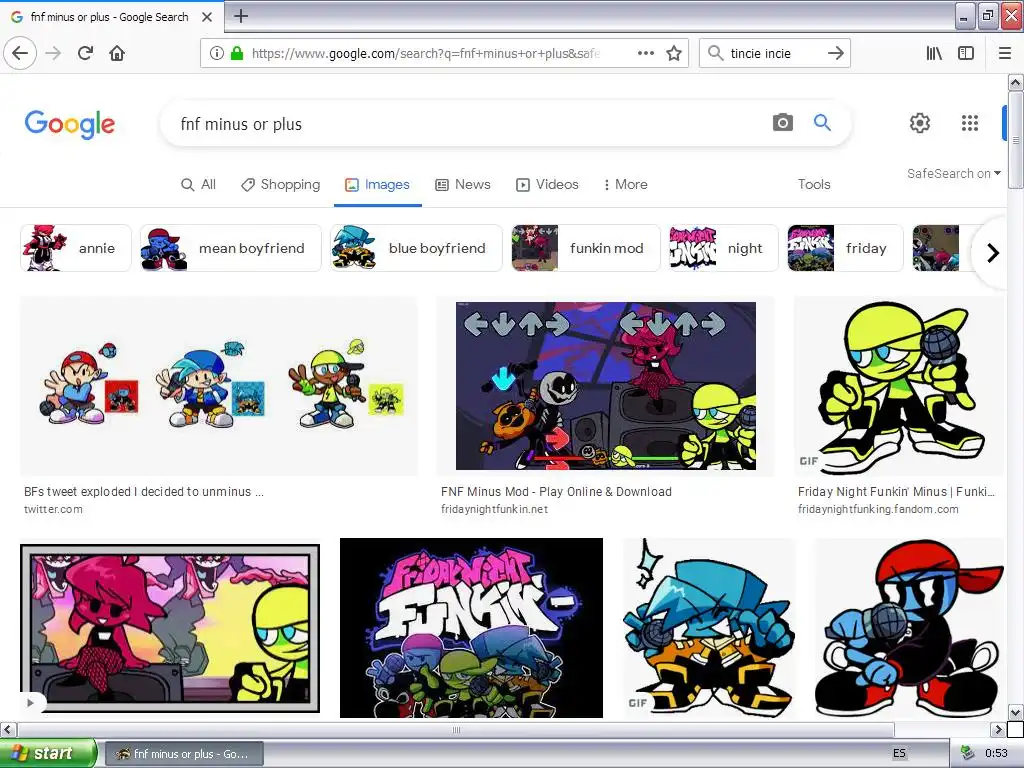Select the Images tab
This screenshot has height=768, width=1024.
pos(377,184)
